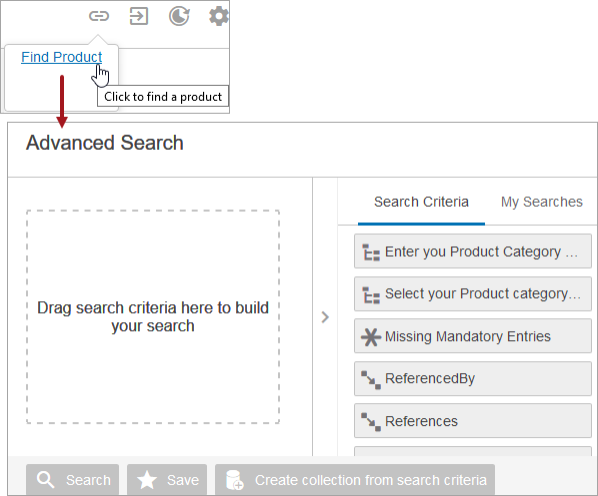The width and height of the screenshot is (598, 496).
Task: Click the ReferencedBy arrow icon
Action: (x=371, y=379)
